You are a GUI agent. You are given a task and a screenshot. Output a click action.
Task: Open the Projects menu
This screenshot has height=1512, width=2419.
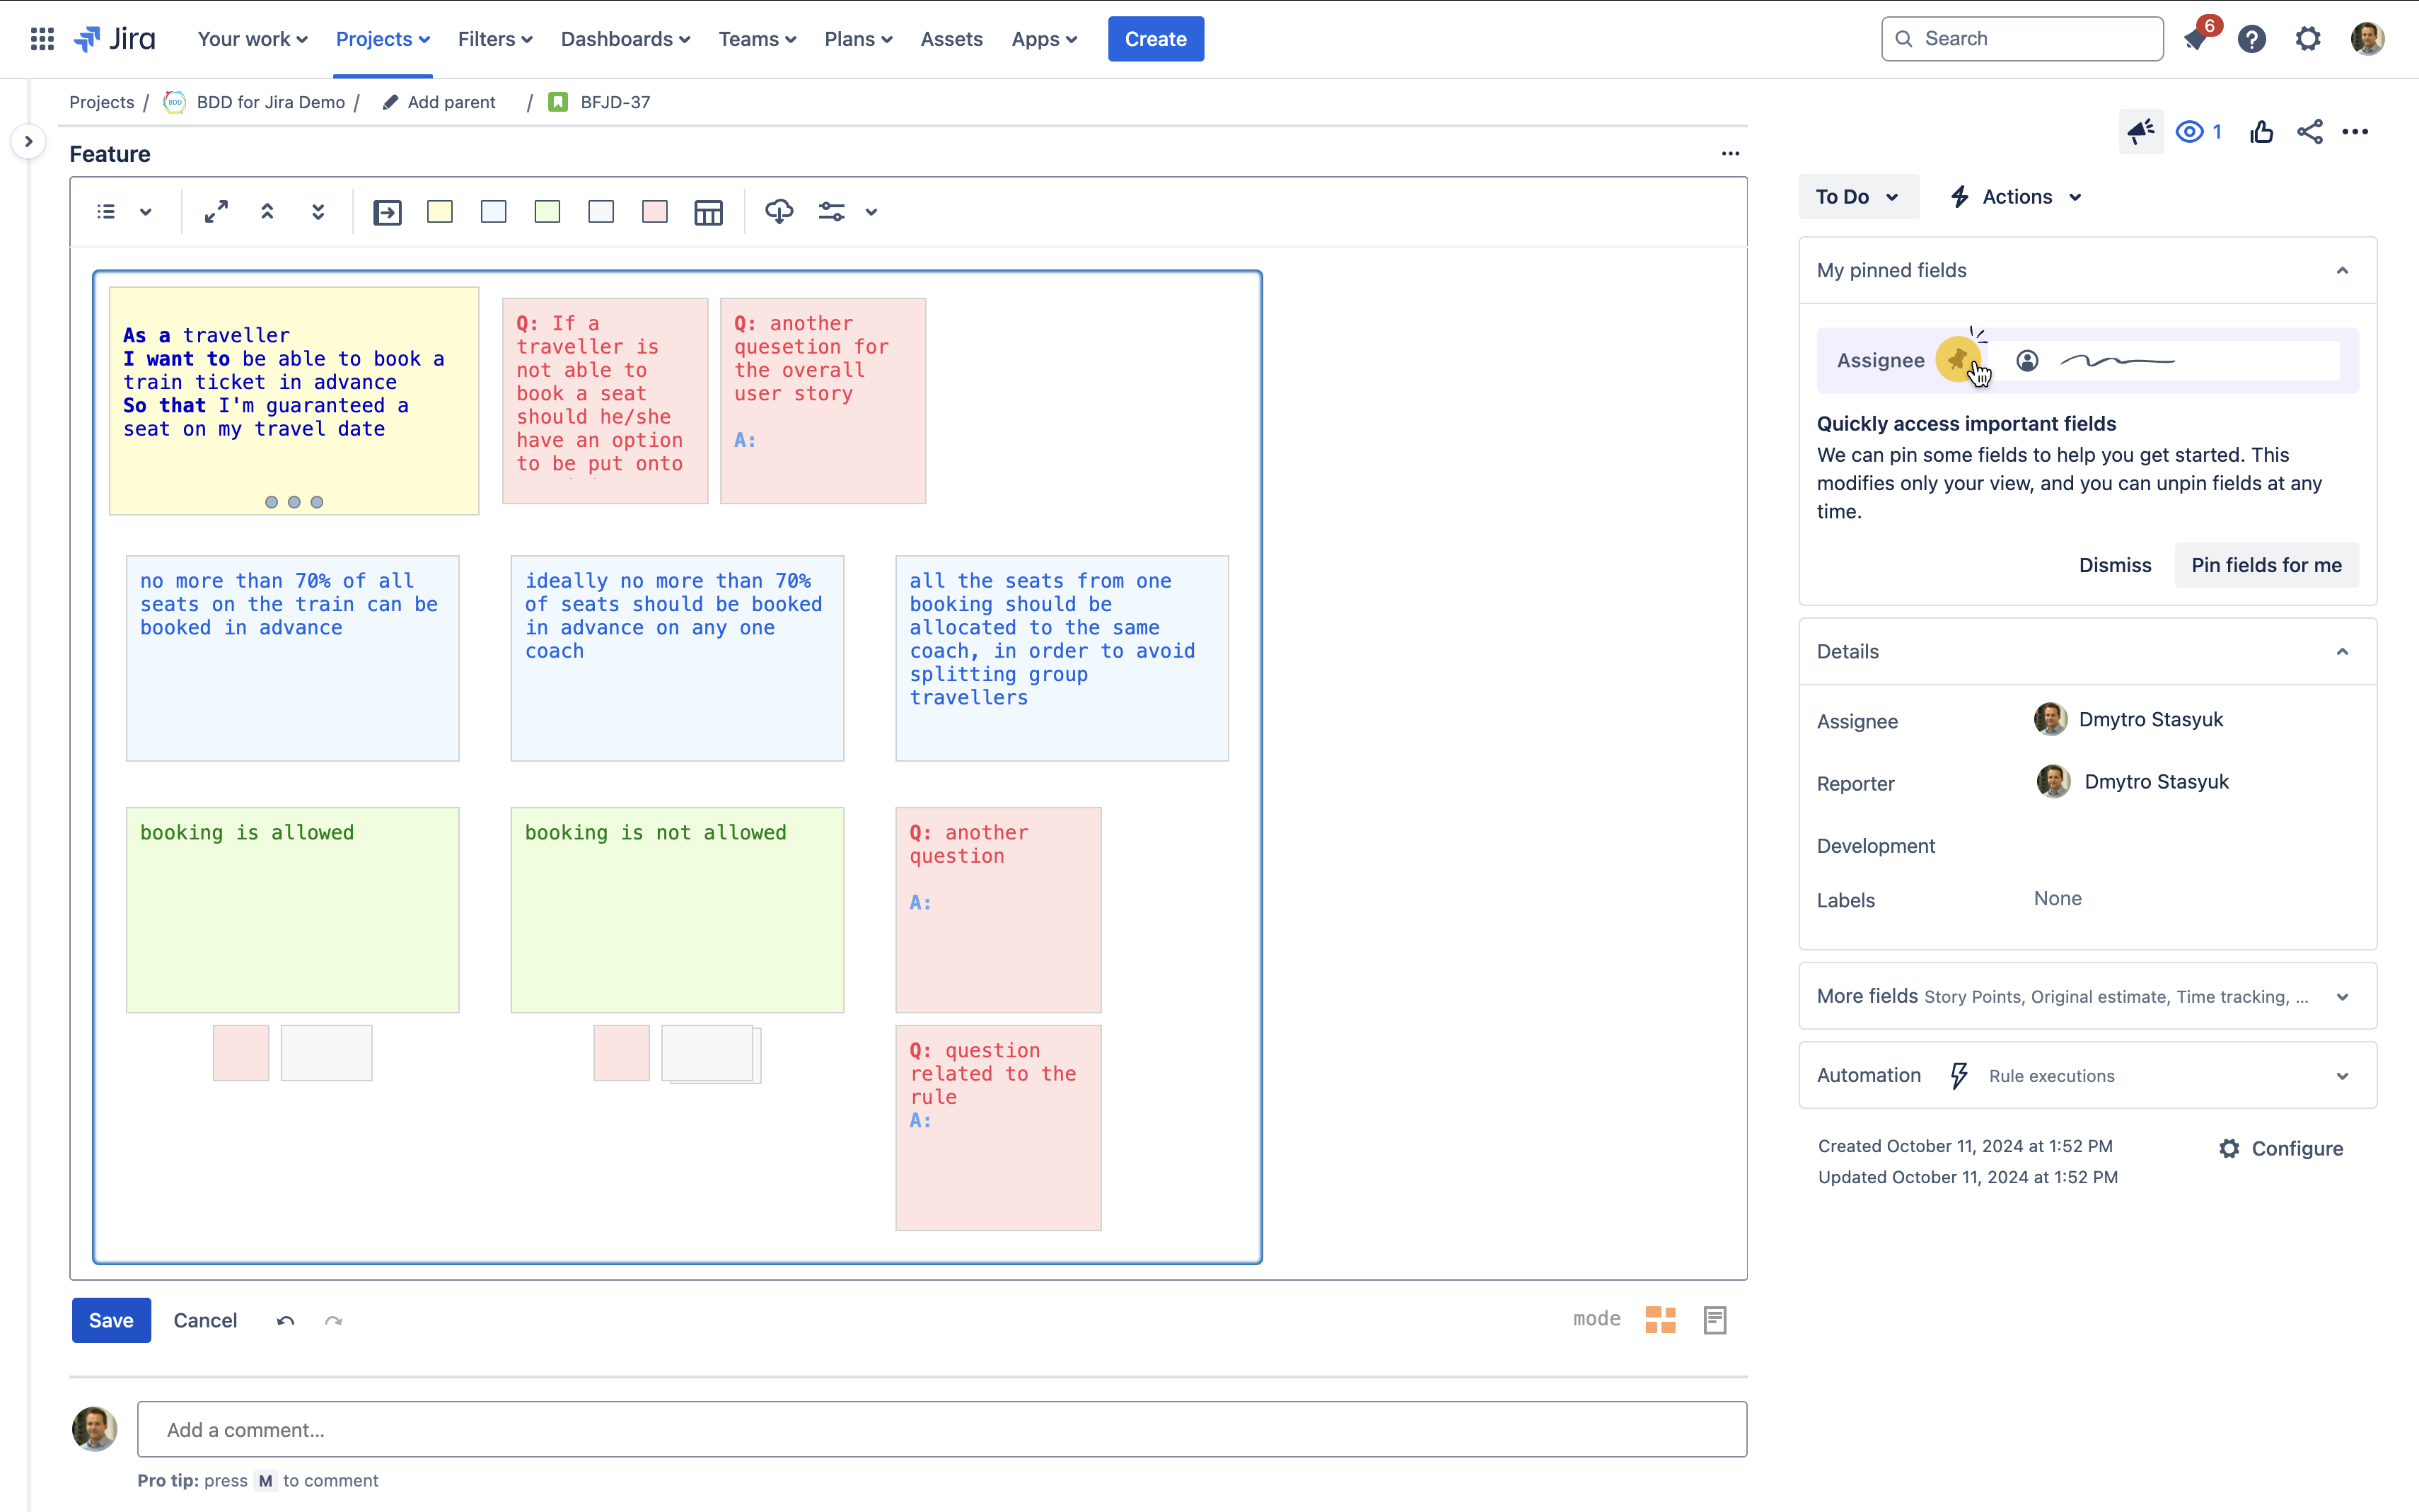382,39
